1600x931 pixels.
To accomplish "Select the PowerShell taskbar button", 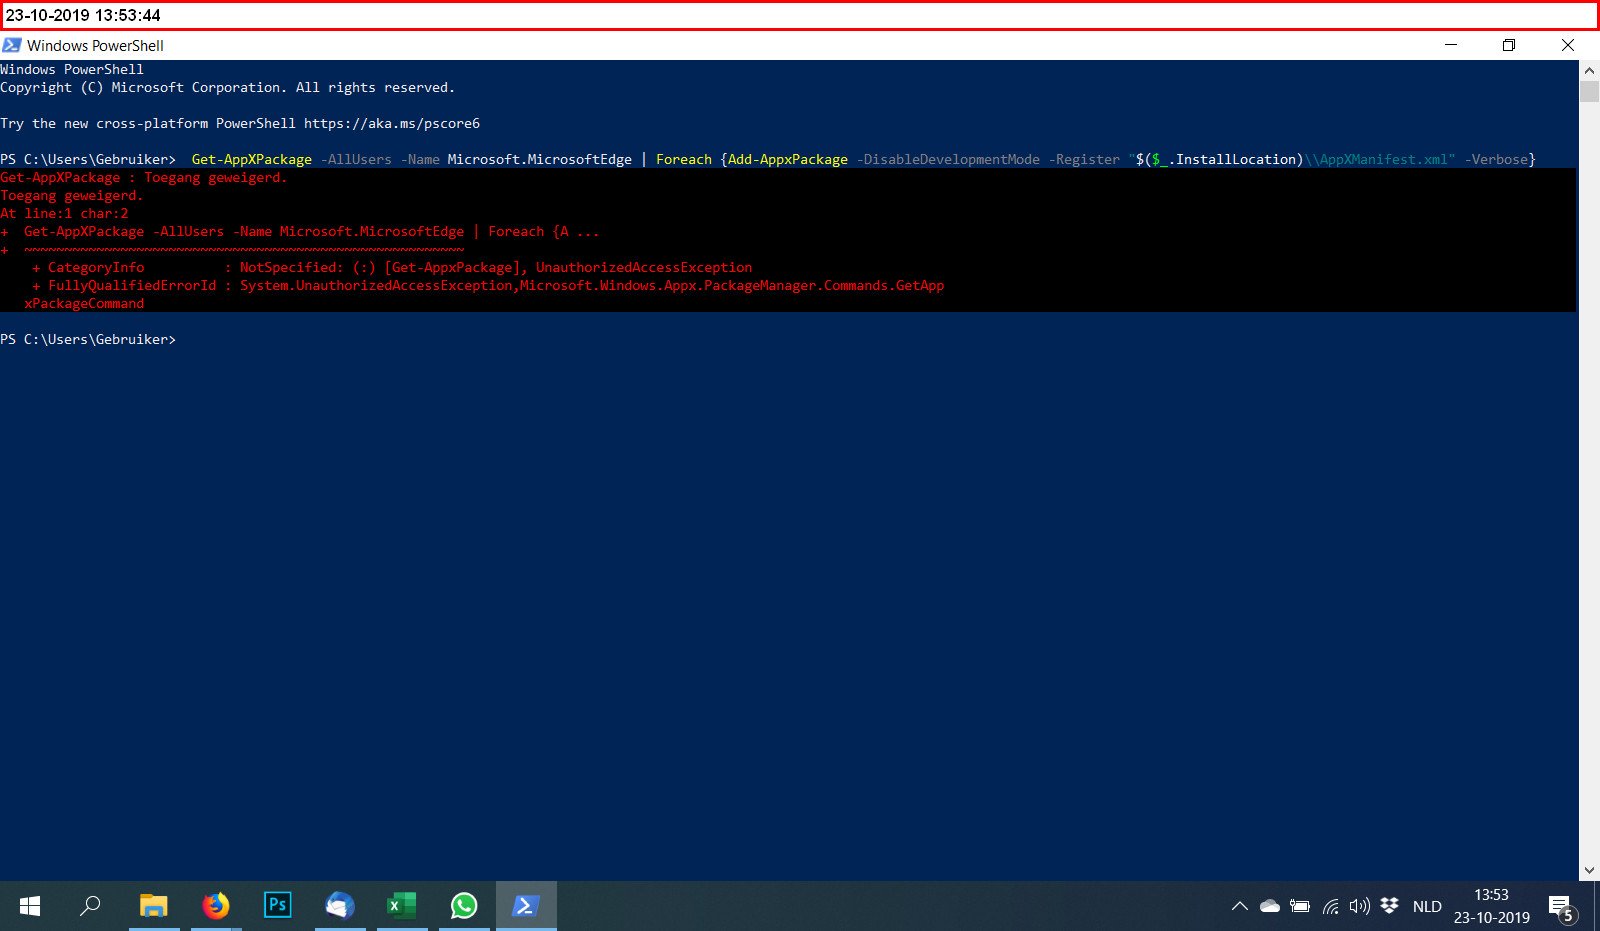I will (526, 906).
